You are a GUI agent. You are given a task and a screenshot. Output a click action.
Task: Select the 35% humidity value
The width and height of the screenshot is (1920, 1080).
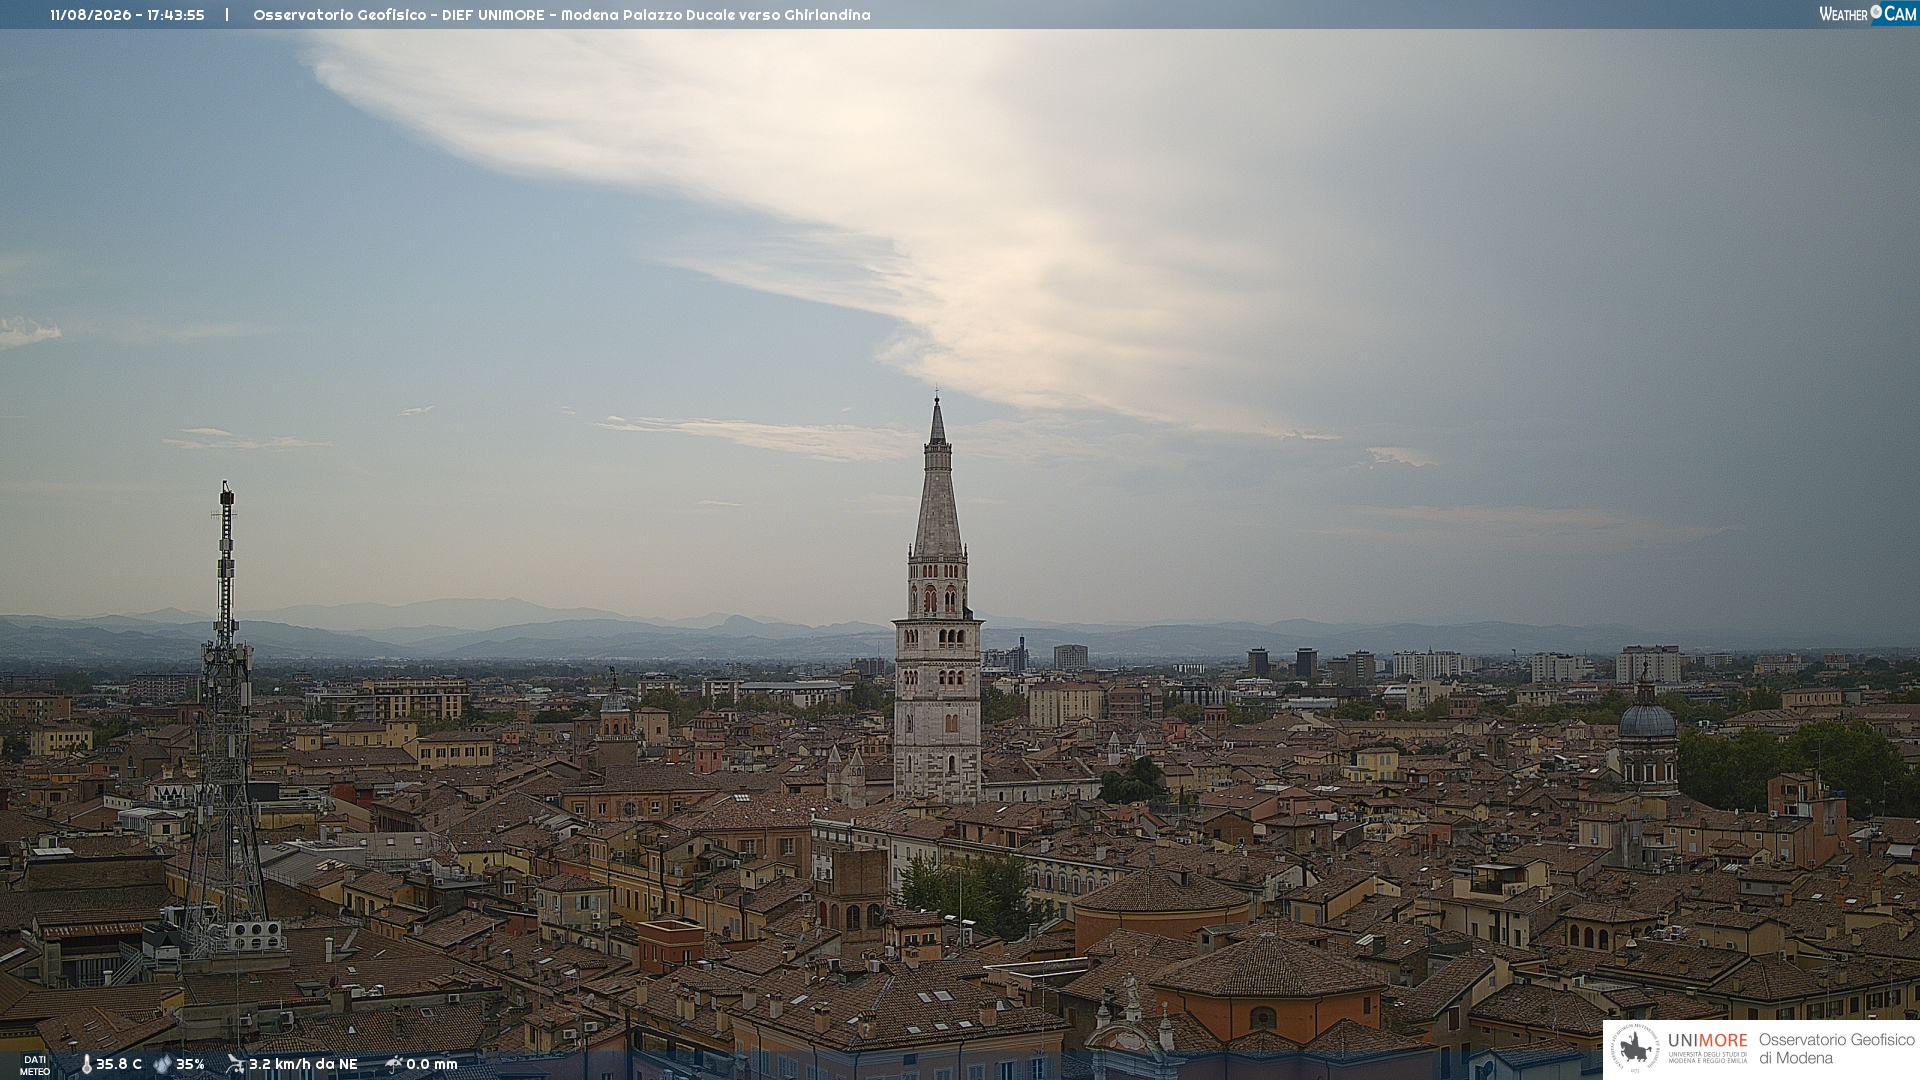190,1064
